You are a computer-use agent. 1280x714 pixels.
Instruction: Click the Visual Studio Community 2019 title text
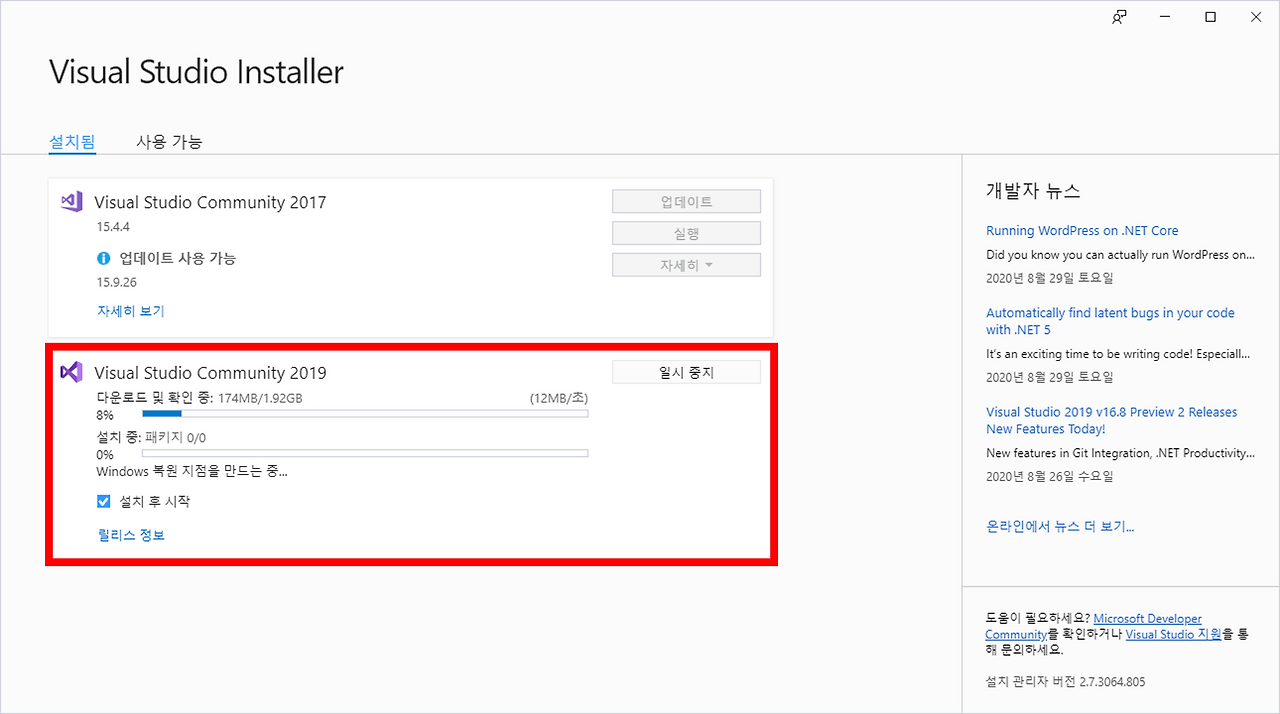210,373
